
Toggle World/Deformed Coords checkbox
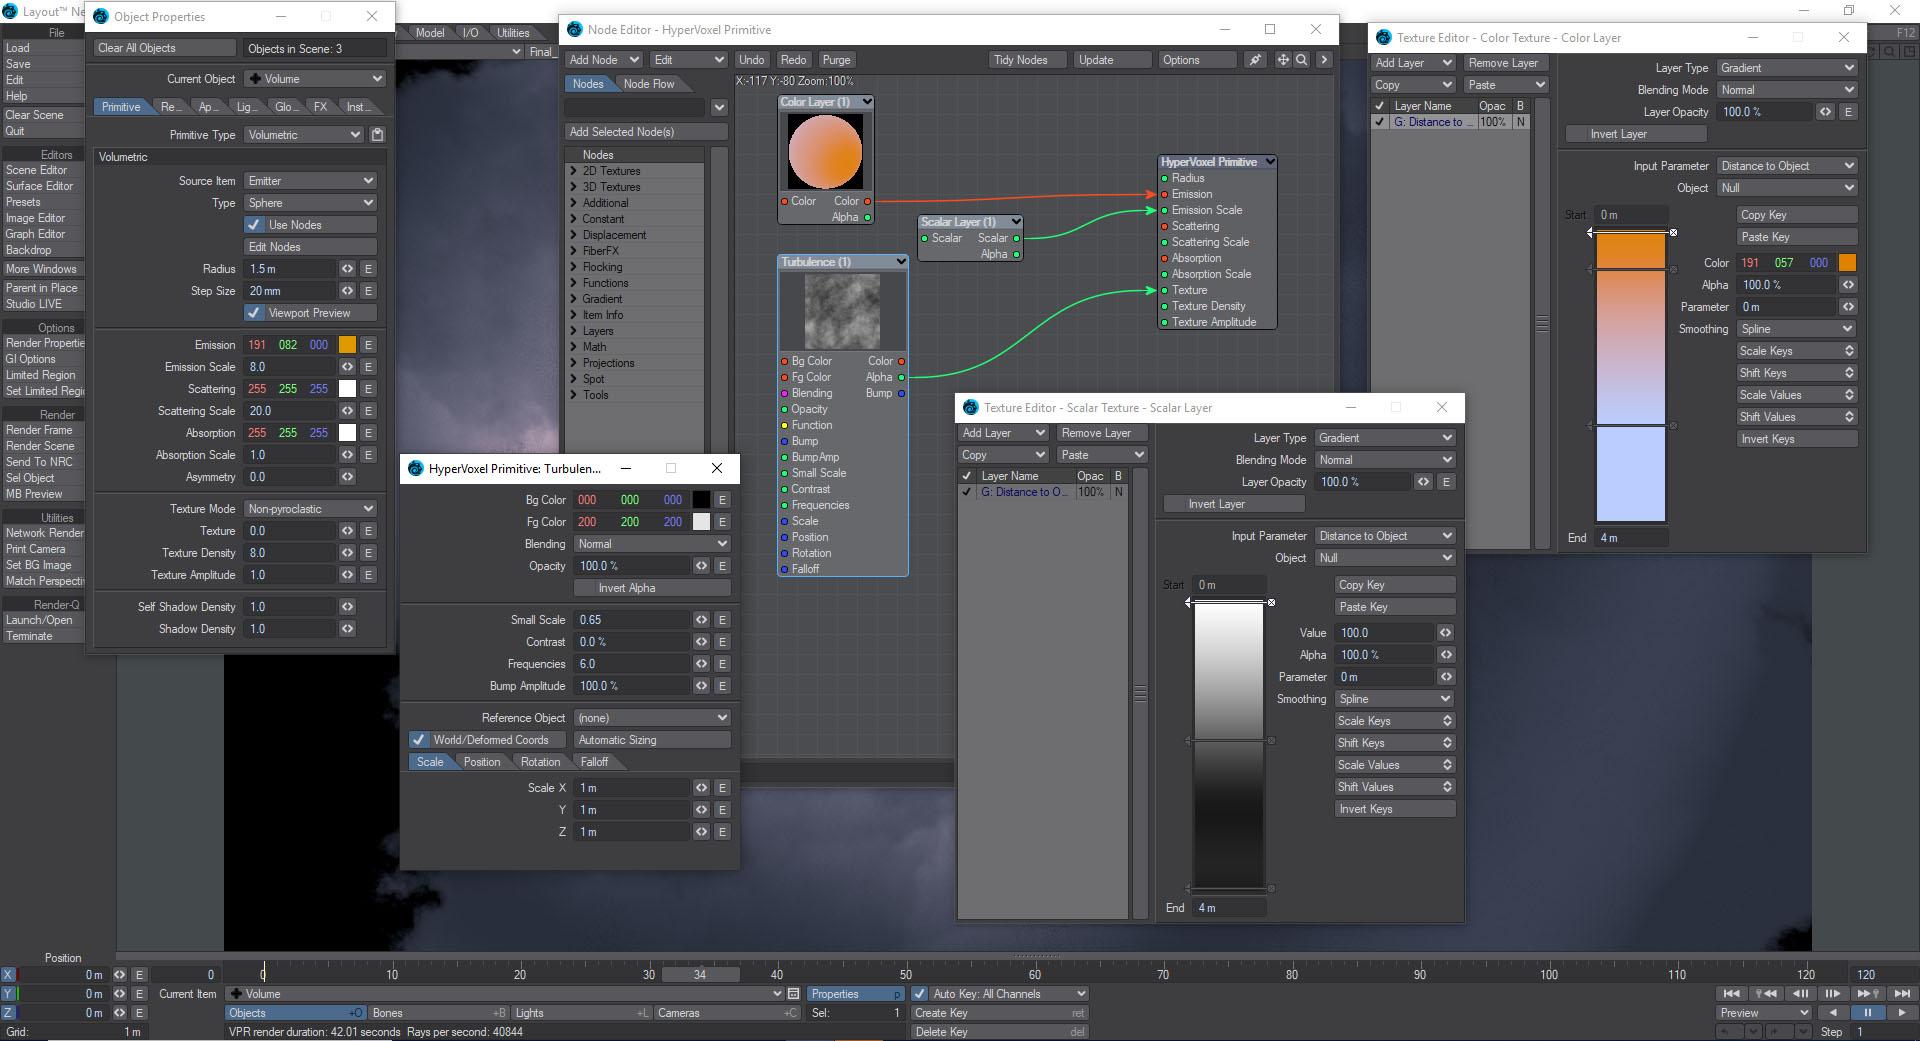[418, 740]
